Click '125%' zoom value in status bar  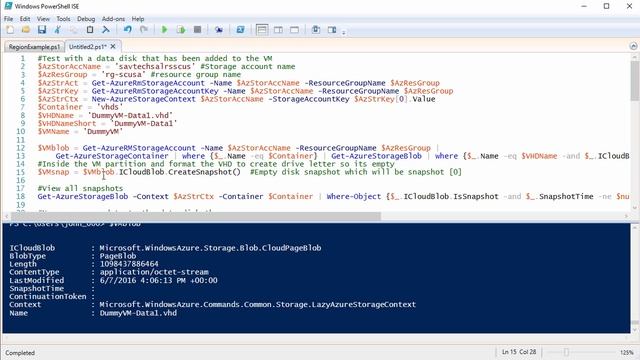click(x=627, y=352)
